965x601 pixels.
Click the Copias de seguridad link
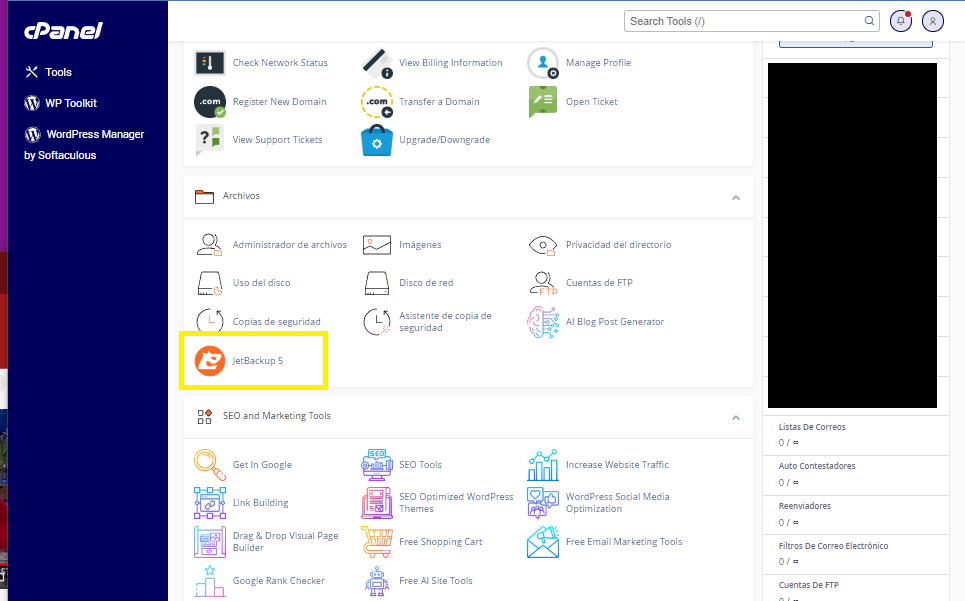tap(276, 322)
